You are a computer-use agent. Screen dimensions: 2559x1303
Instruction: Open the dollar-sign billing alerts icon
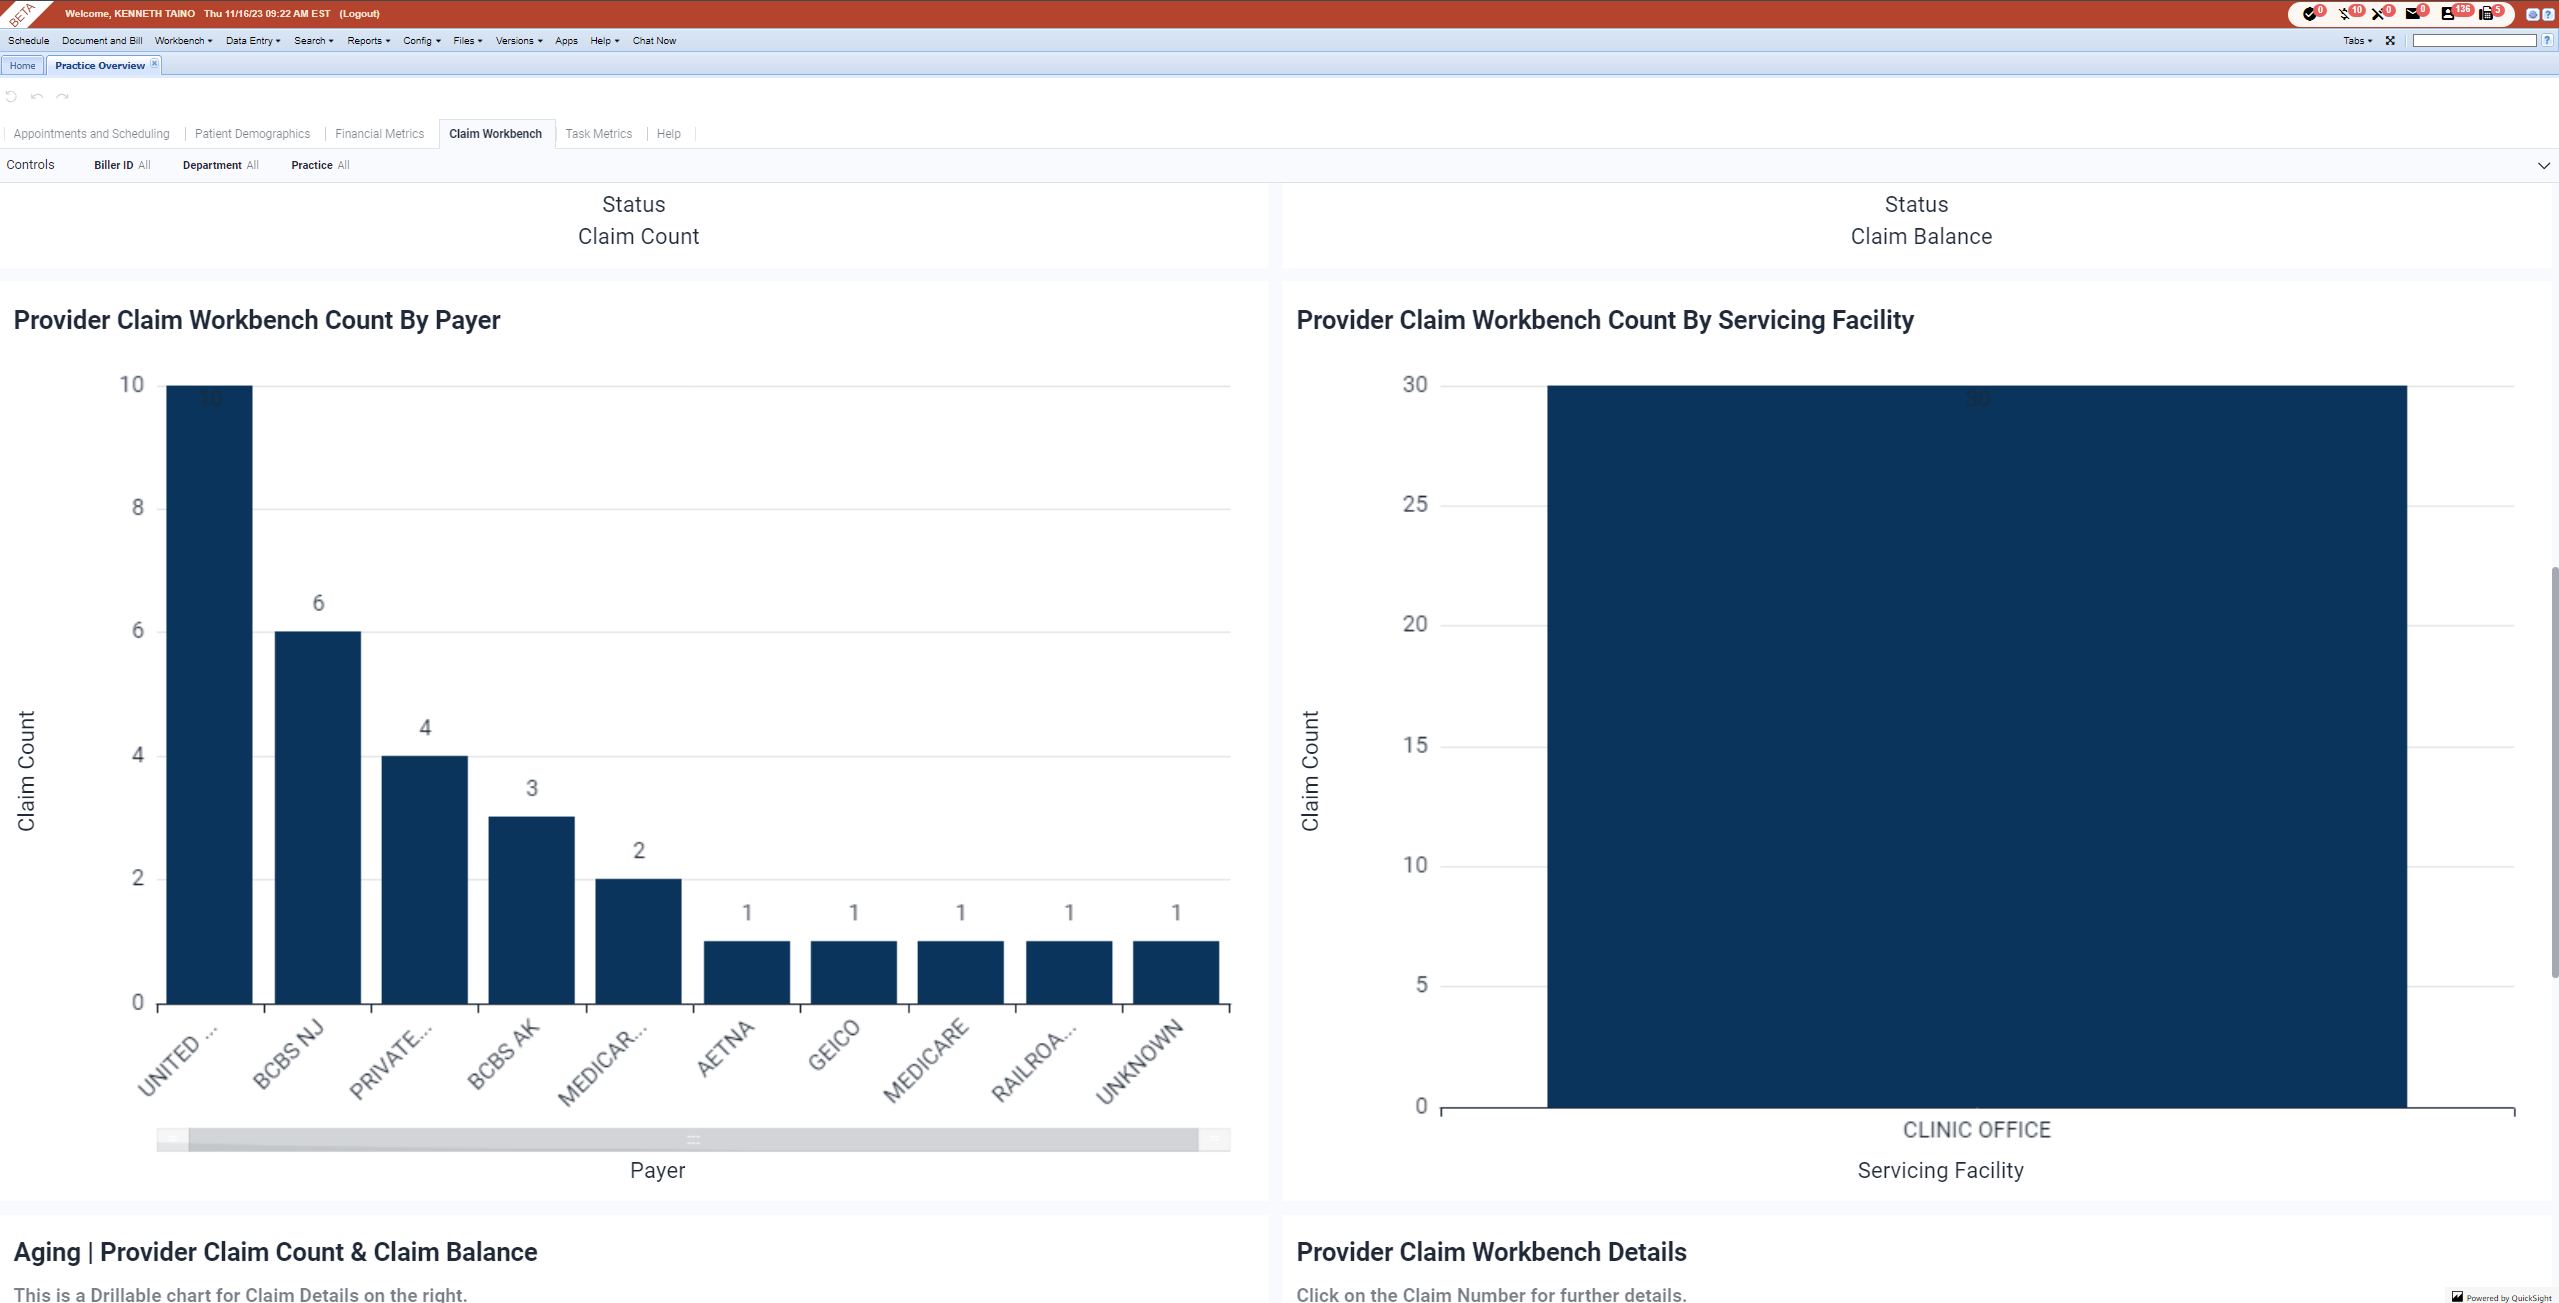(x=2344, y=14)
